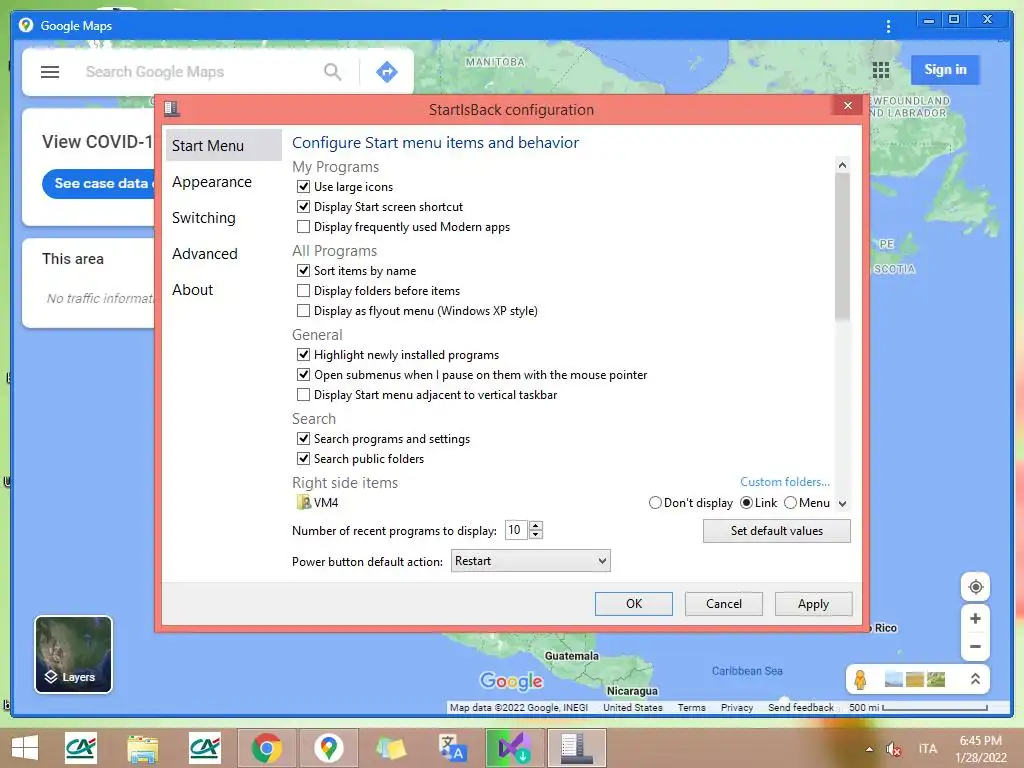Screen dimensions: 1024x768
Task: Select the Start Menu tab
Action: click(223, 145)
